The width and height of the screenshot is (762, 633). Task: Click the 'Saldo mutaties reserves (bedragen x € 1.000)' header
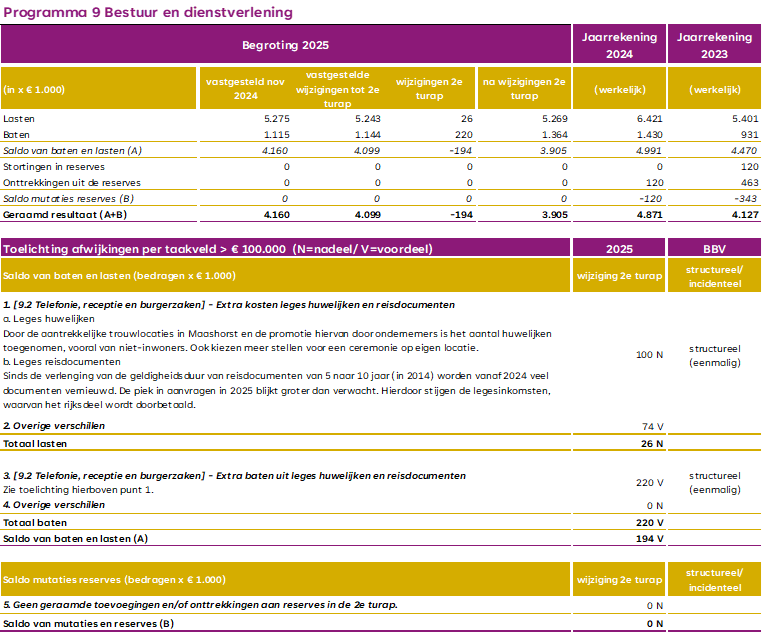click(x=120, y=579)
